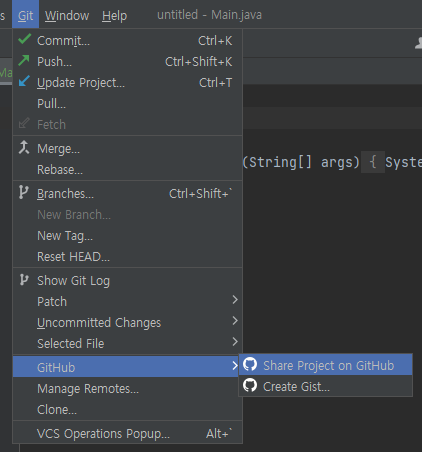Click the green Commit checkmark icon
The height and width of the screenshot is (452, 422).
[x=25, y=40]
